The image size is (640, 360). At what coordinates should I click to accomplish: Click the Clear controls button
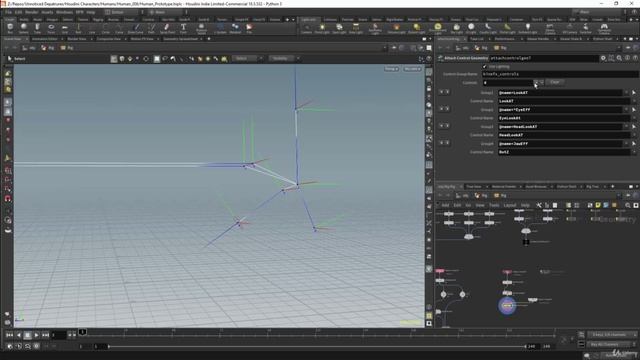click(x=555, y=82)
